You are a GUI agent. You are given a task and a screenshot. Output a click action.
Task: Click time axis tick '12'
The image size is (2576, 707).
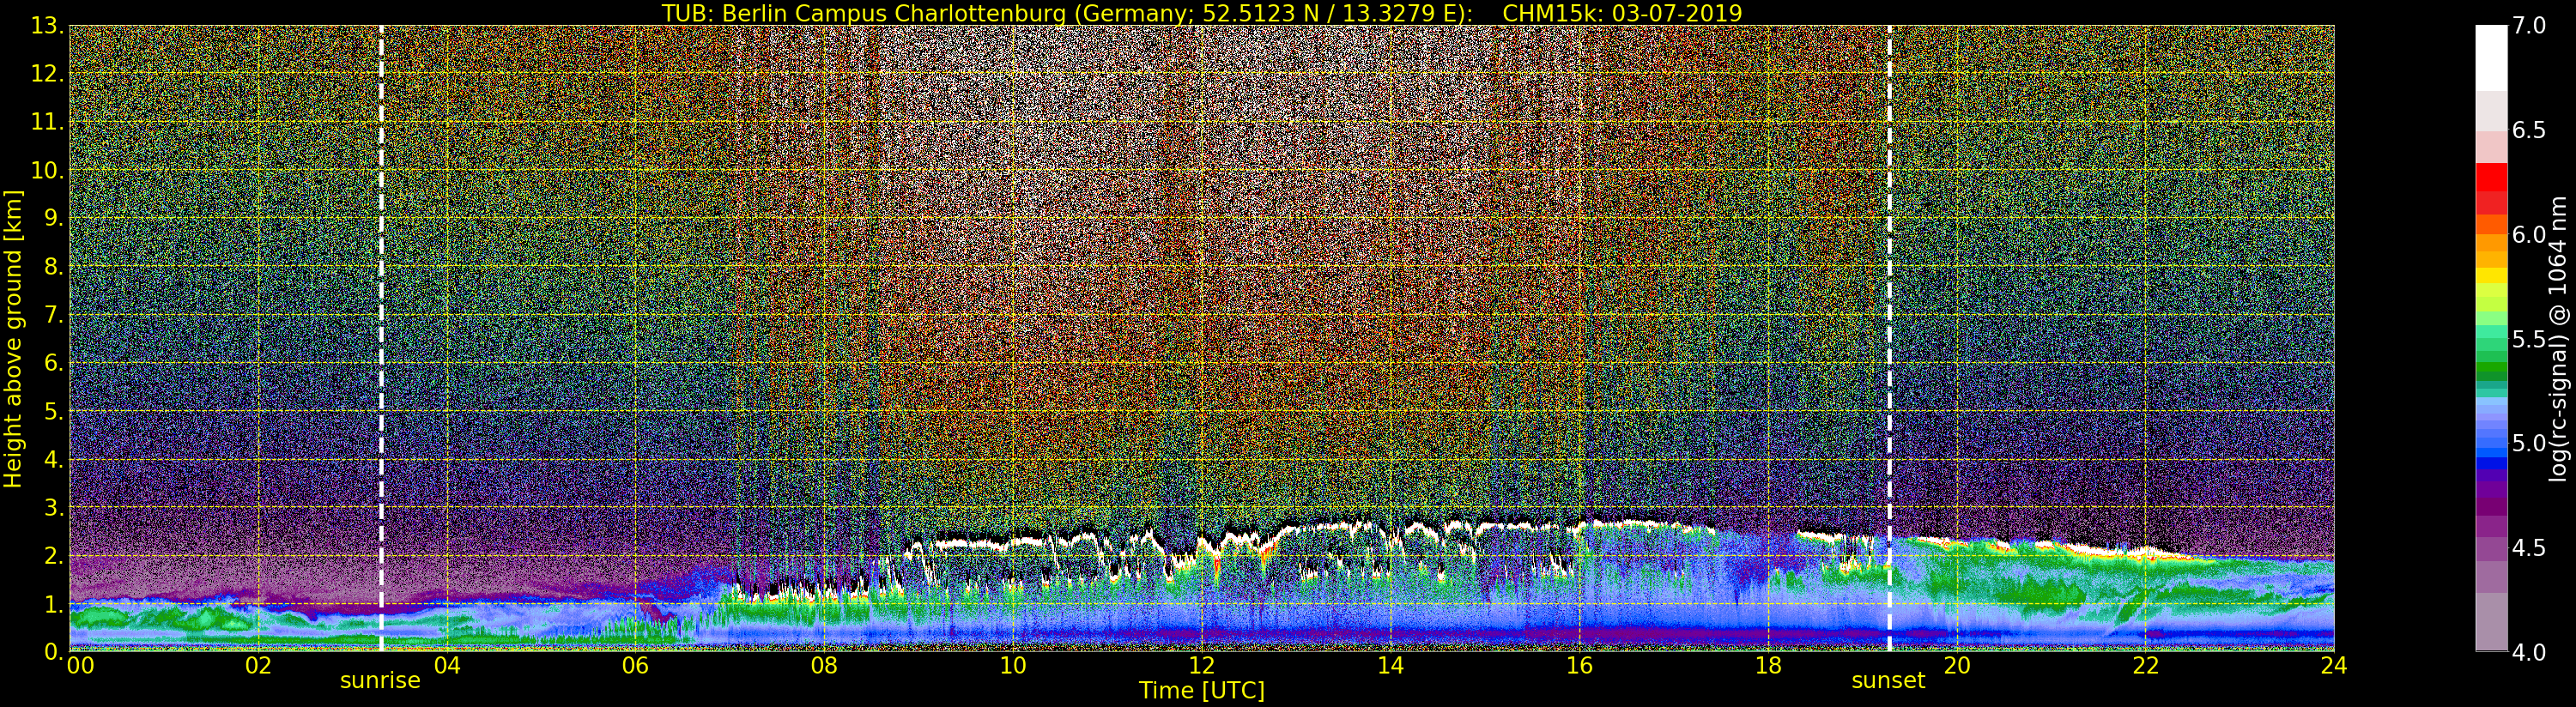1202,666
